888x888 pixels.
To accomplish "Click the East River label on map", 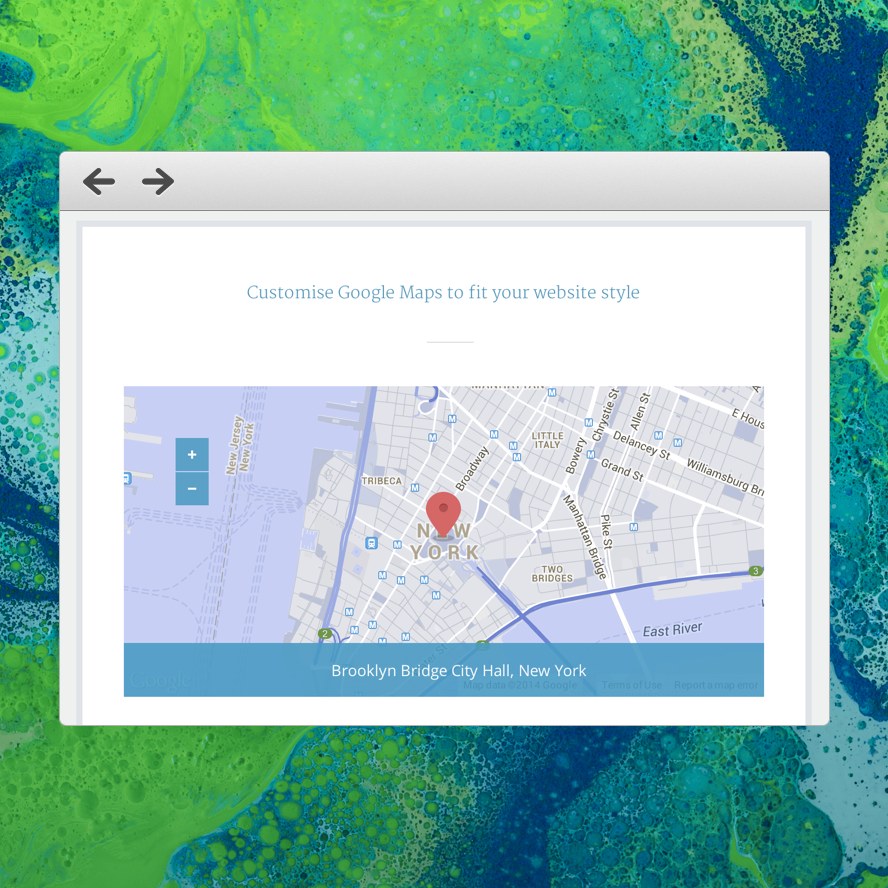I will point(672,630).
